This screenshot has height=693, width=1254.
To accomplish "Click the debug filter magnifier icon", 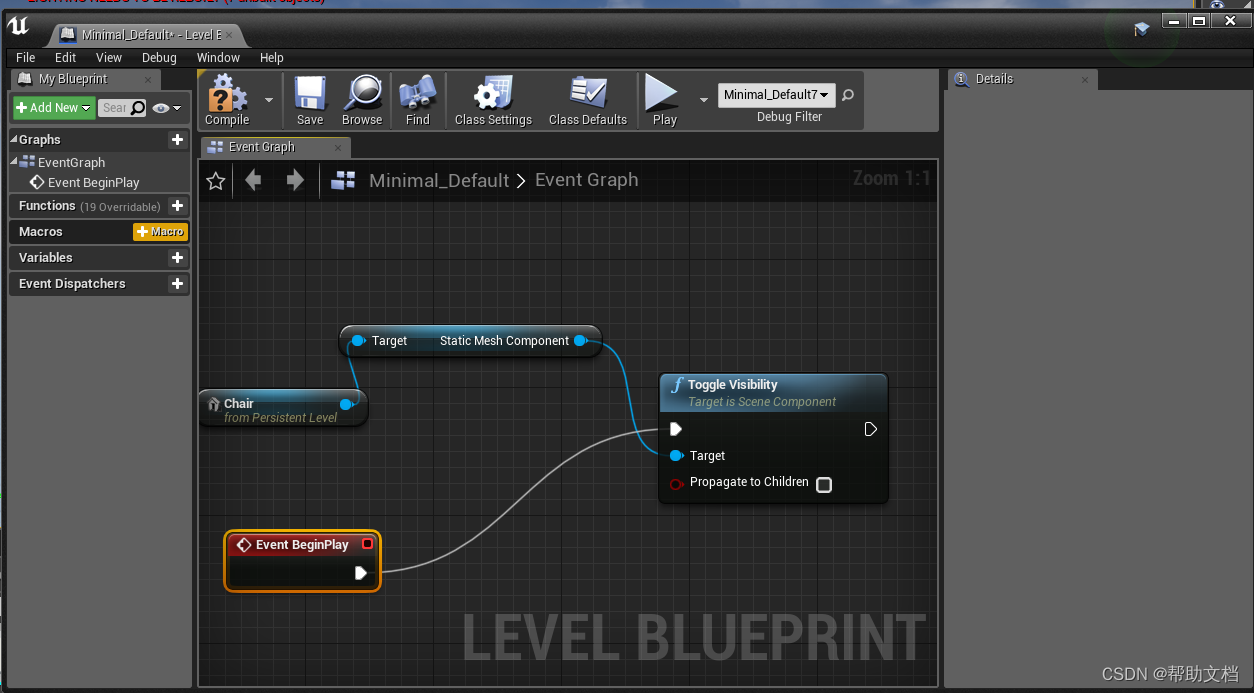I will (848, 95).
